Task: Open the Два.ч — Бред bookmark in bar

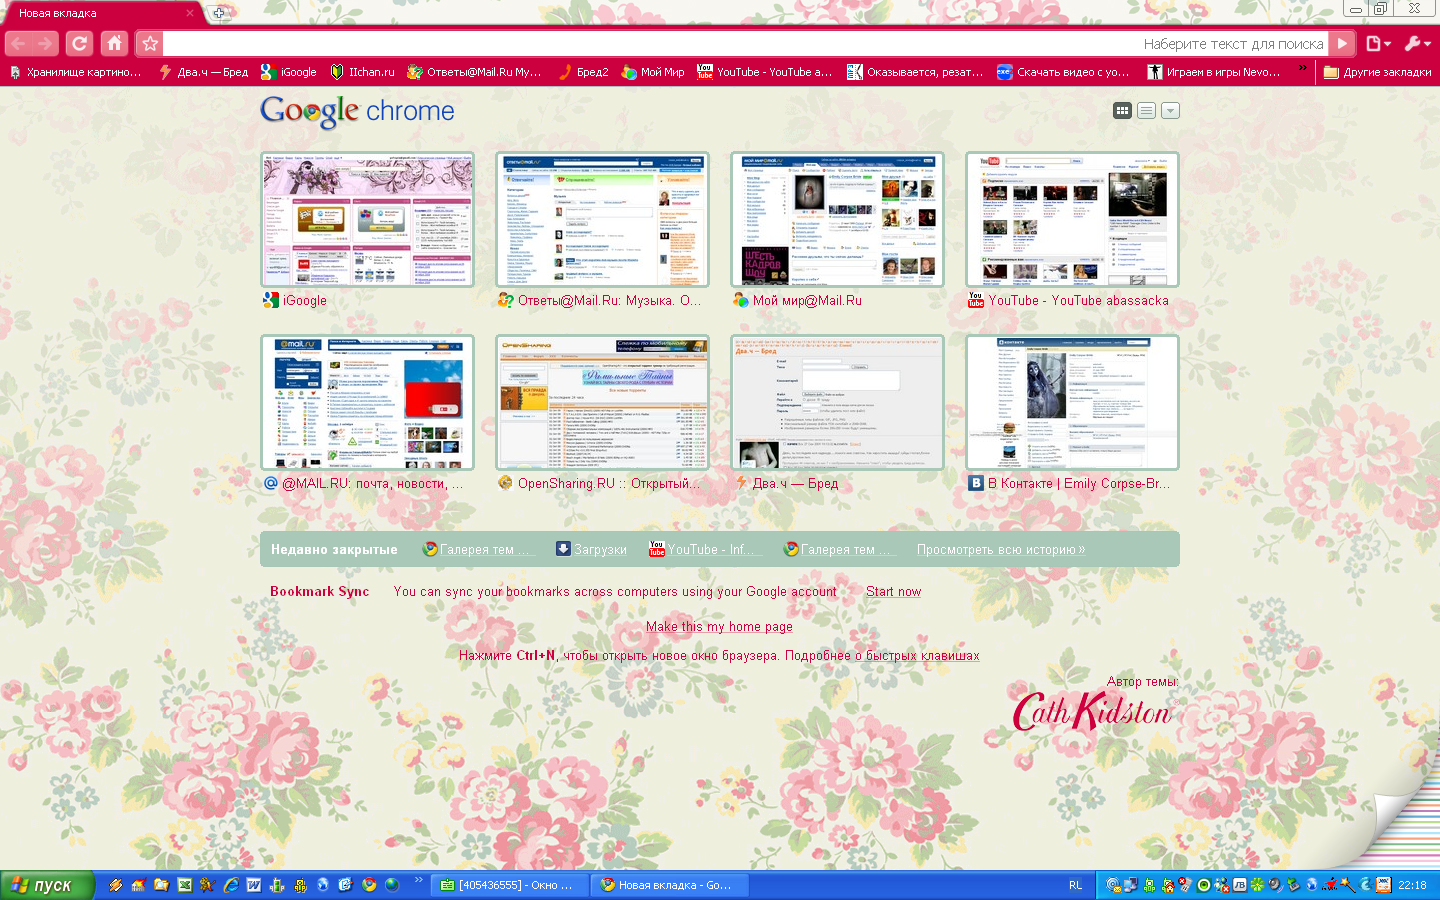Action: pyautogui.click(x=203, y=72)
